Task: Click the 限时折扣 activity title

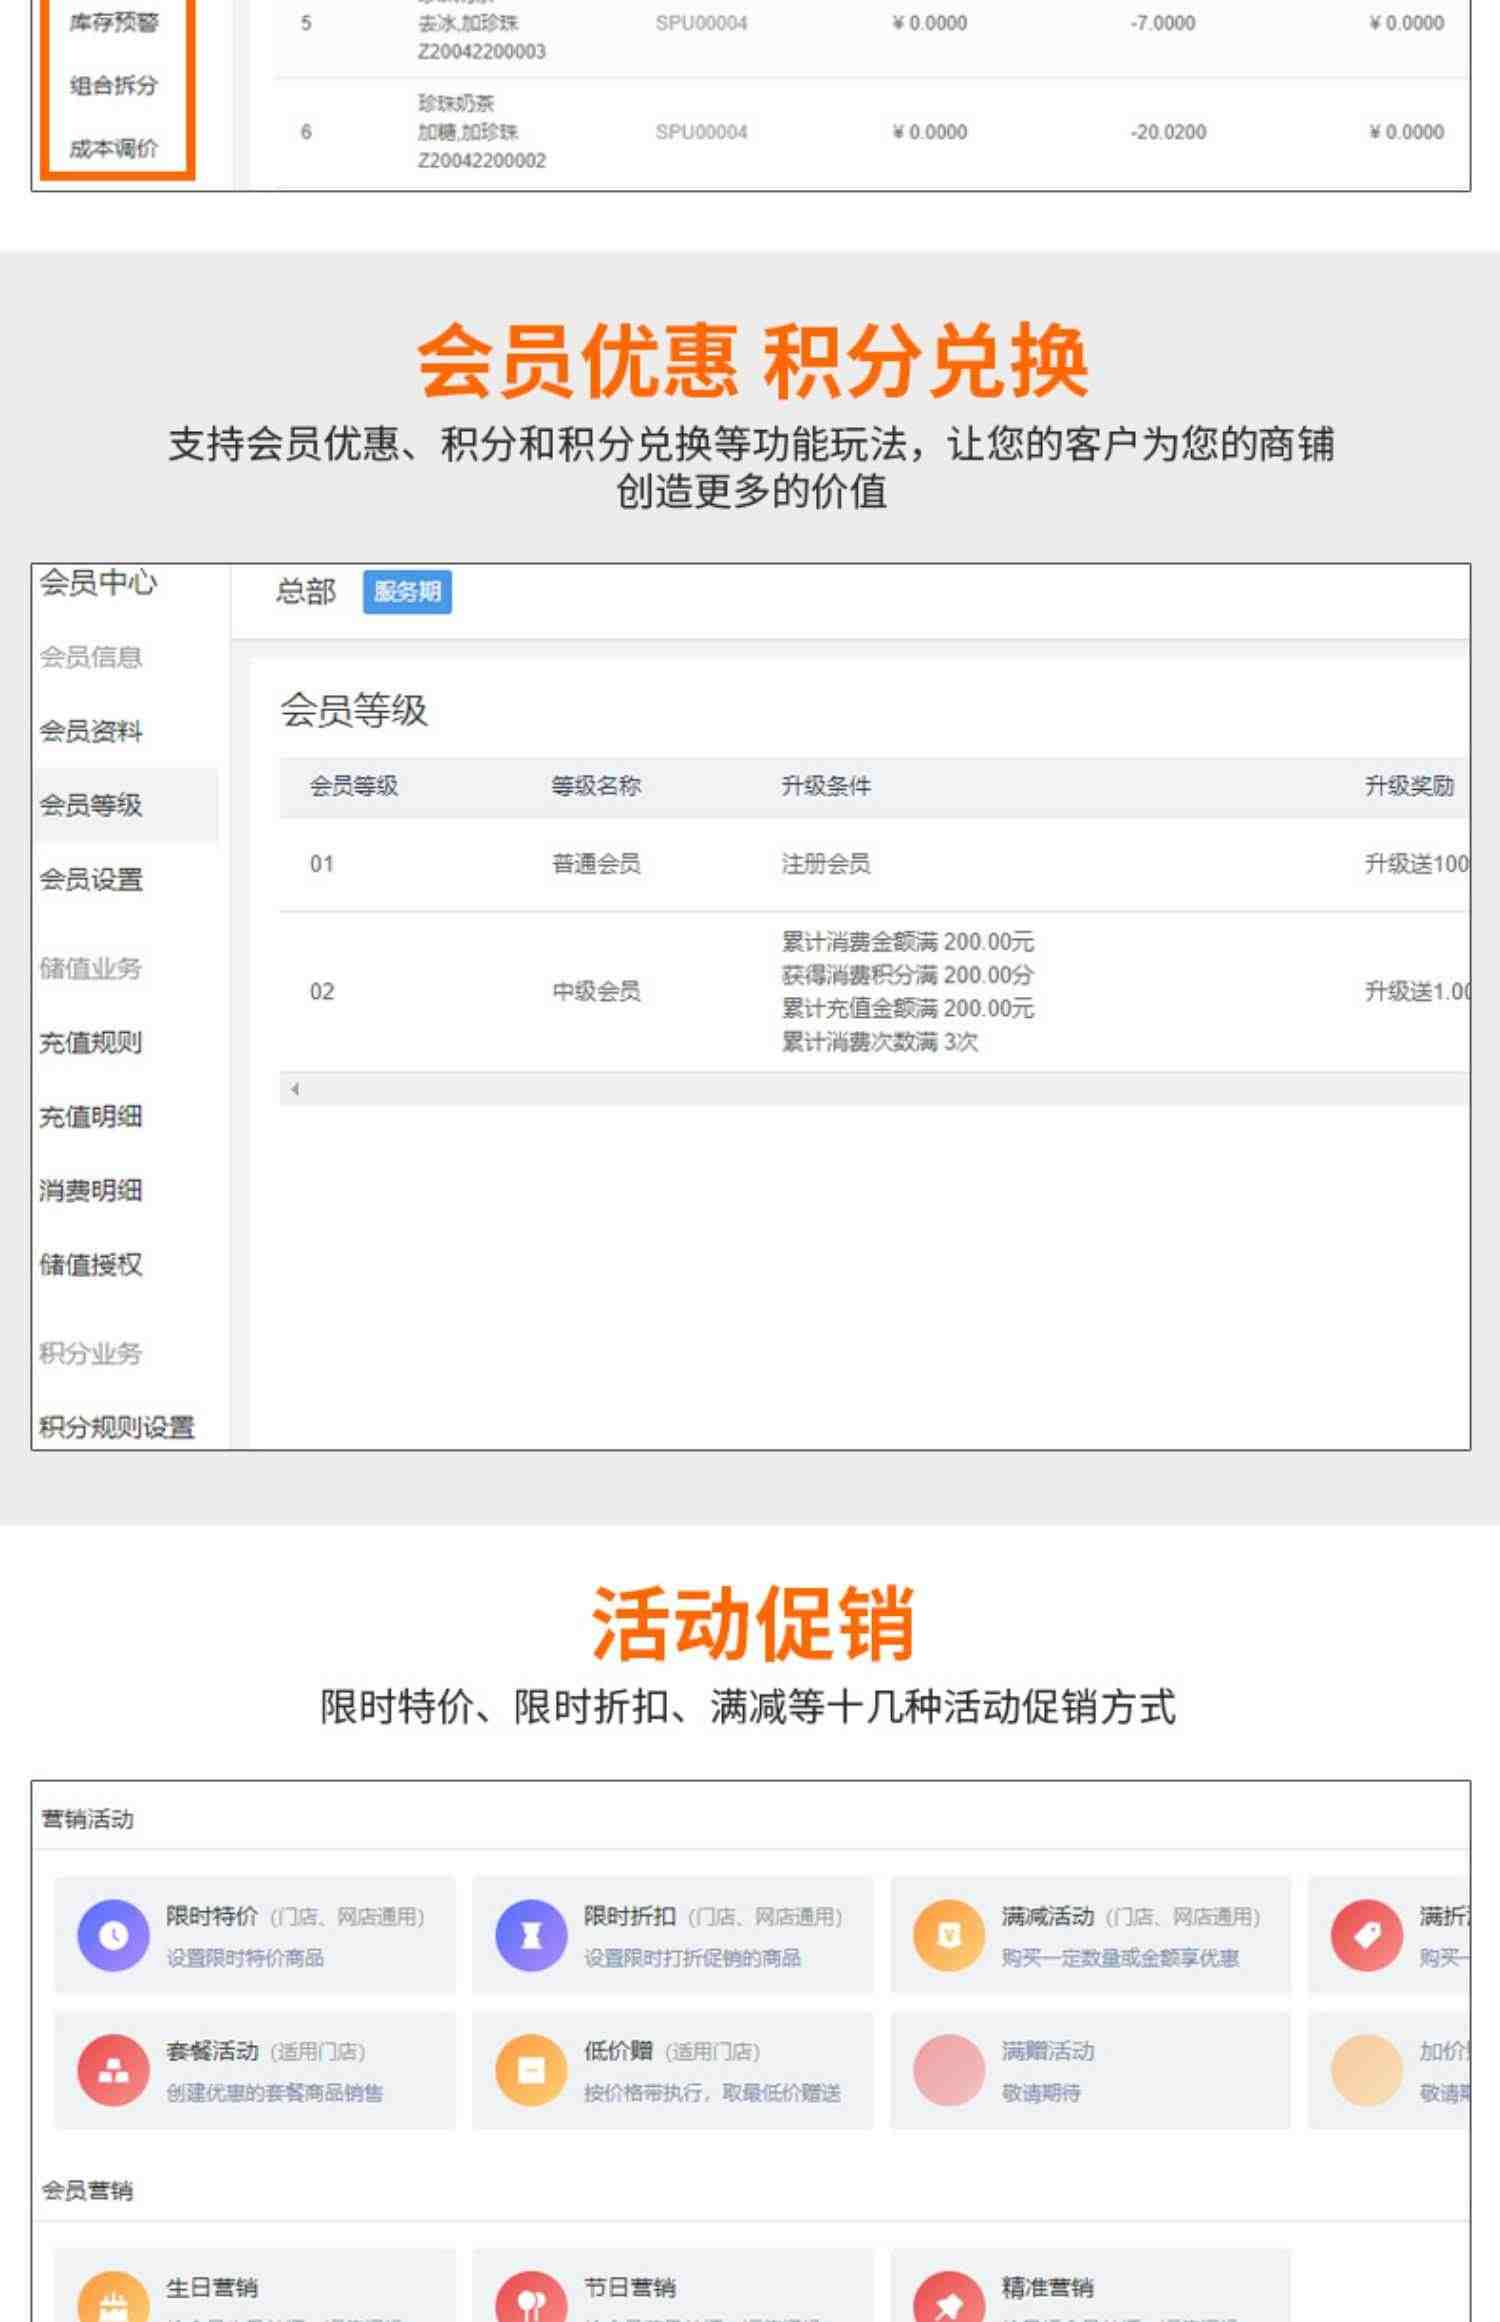Action: point(630,1916)
